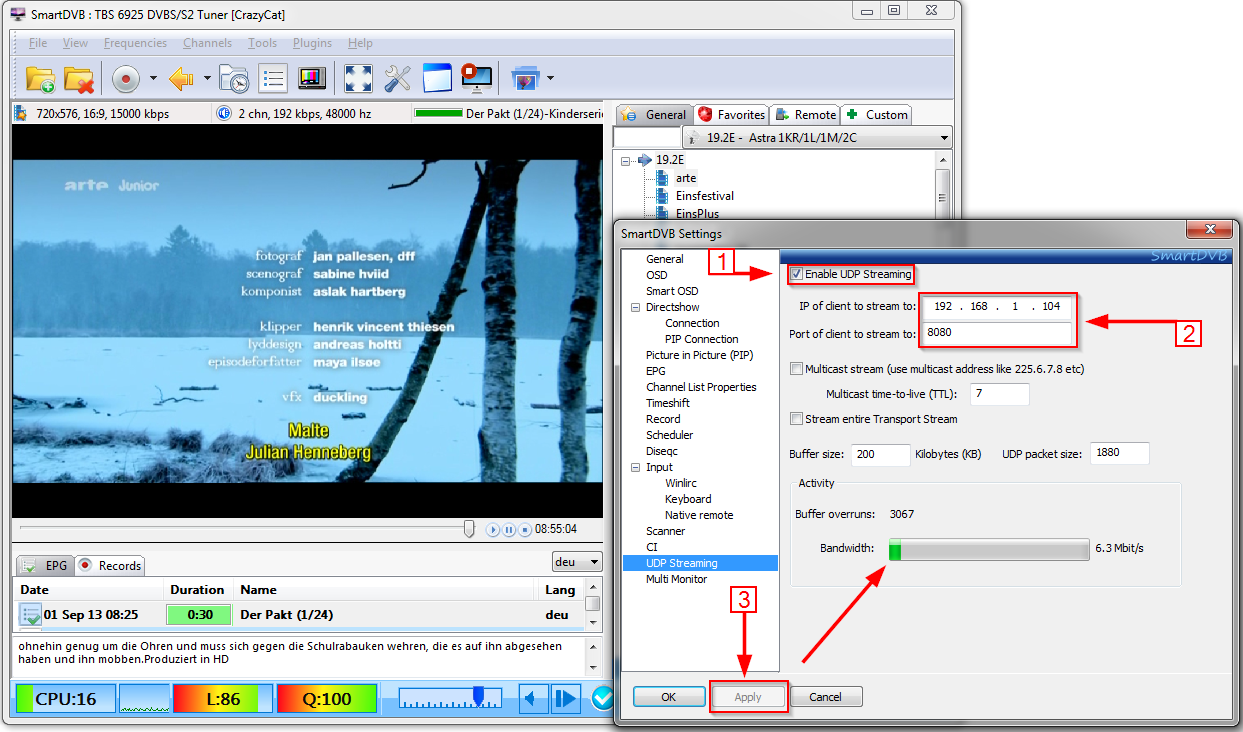Click the TV color bars icon
Image resolution: width=1243 pixels, height=732 pixels.
pos(312,79)
